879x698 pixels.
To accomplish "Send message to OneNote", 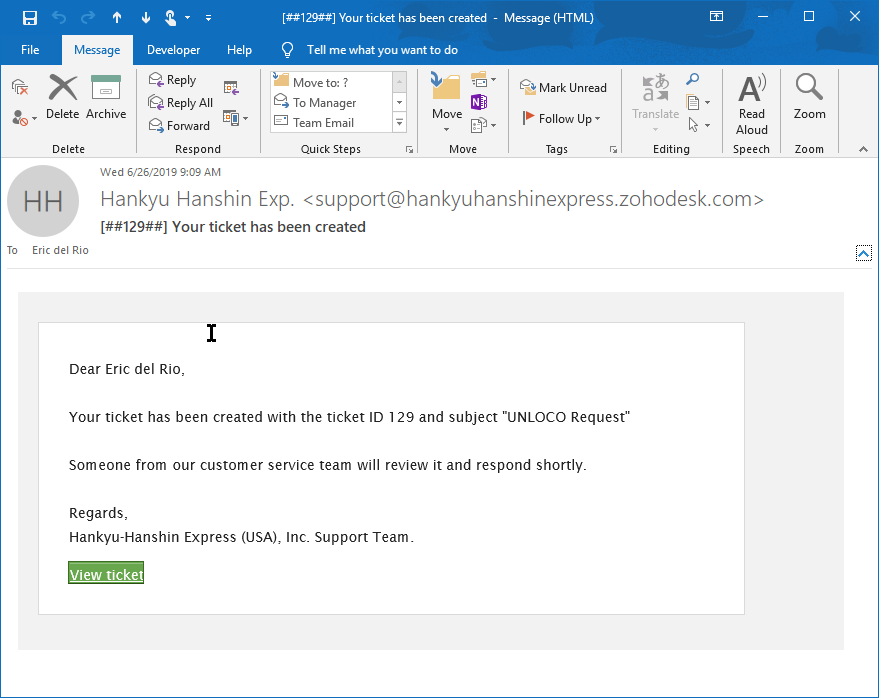I will pyautogui.click(x=479, y=102).
